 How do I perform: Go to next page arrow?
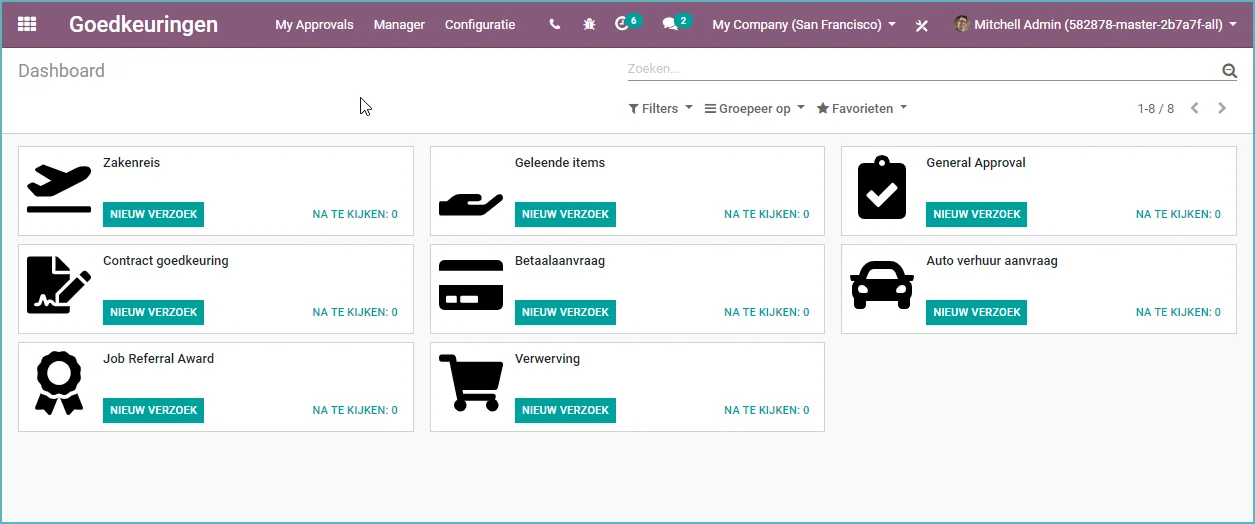[x=1221, y=108]
